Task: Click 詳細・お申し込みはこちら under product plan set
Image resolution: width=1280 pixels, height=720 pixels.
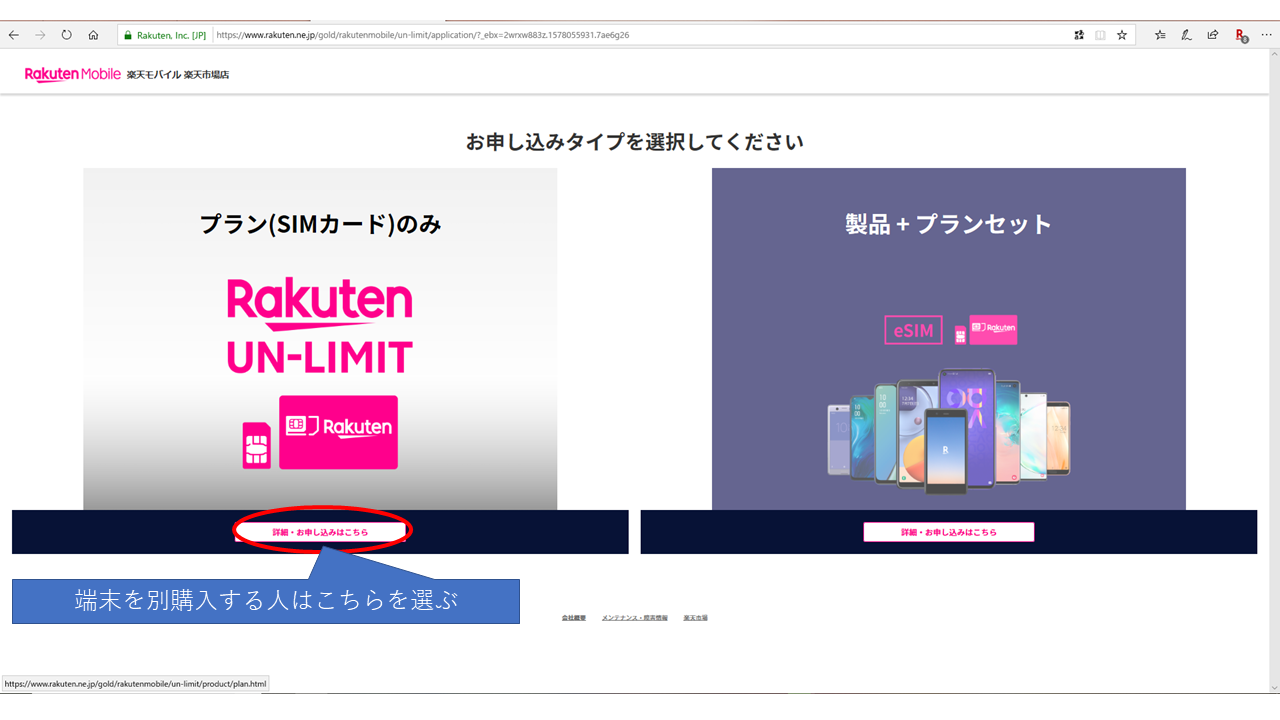Action: point(949,532)
